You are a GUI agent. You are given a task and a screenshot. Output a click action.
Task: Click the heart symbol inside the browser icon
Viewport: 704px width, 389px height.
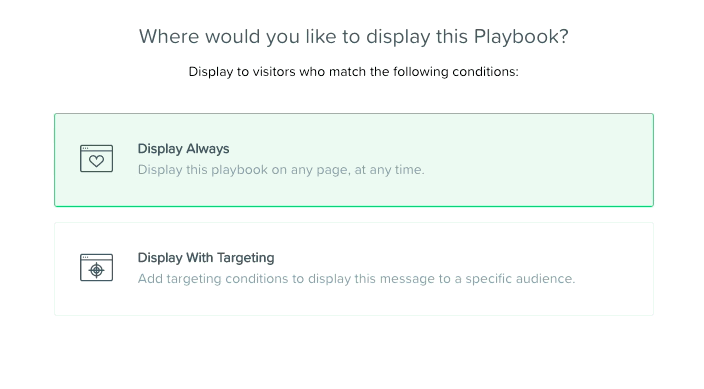tap(97, 161)
